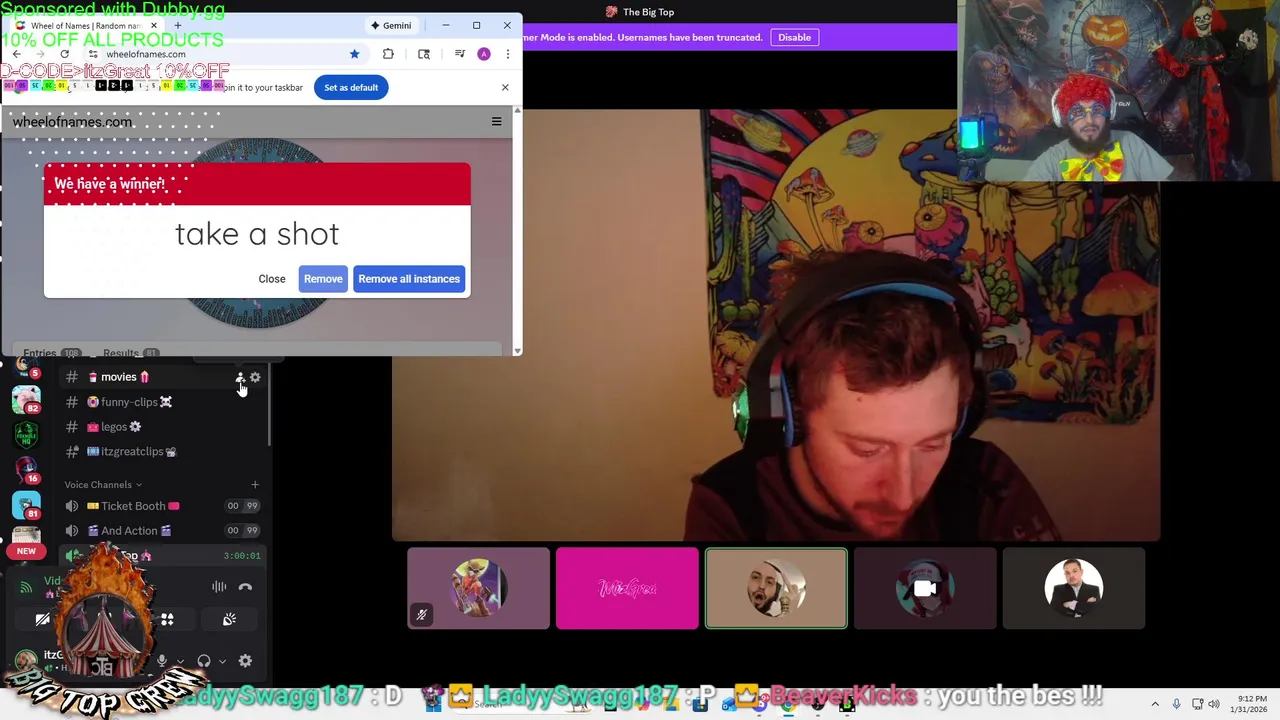1280x720 pixels.
Task: Open server icon with 16 badge
Action: (x=26, y=470)
